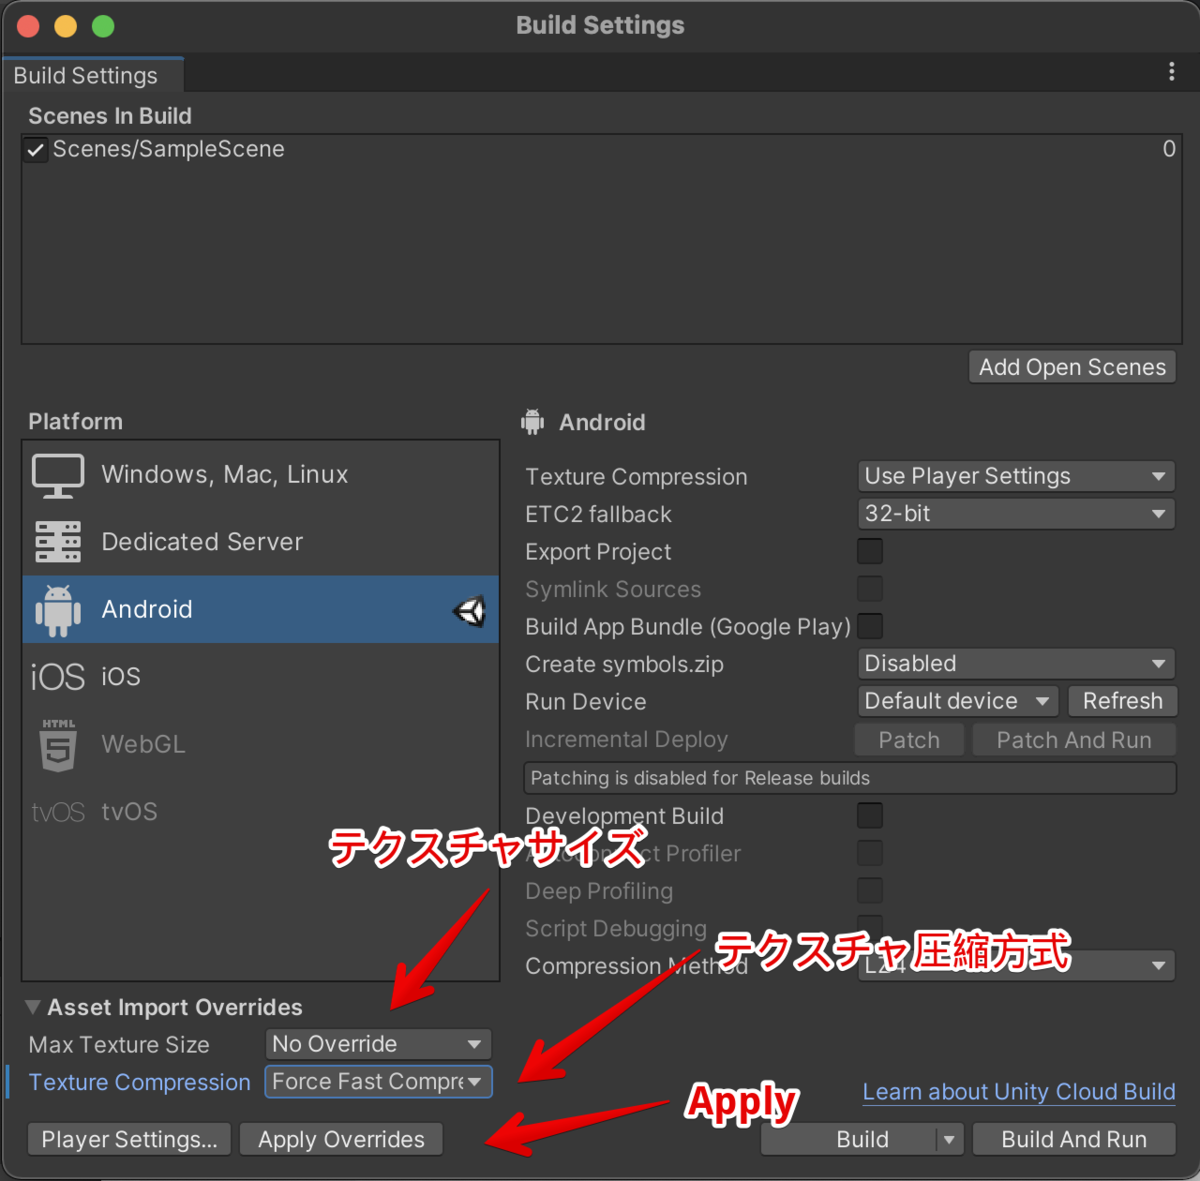The height and width of the screenshot is (1181, 1200).
Task: Open the Learn about Unity Cloud Build link
Action: tap(1019, 1092)
